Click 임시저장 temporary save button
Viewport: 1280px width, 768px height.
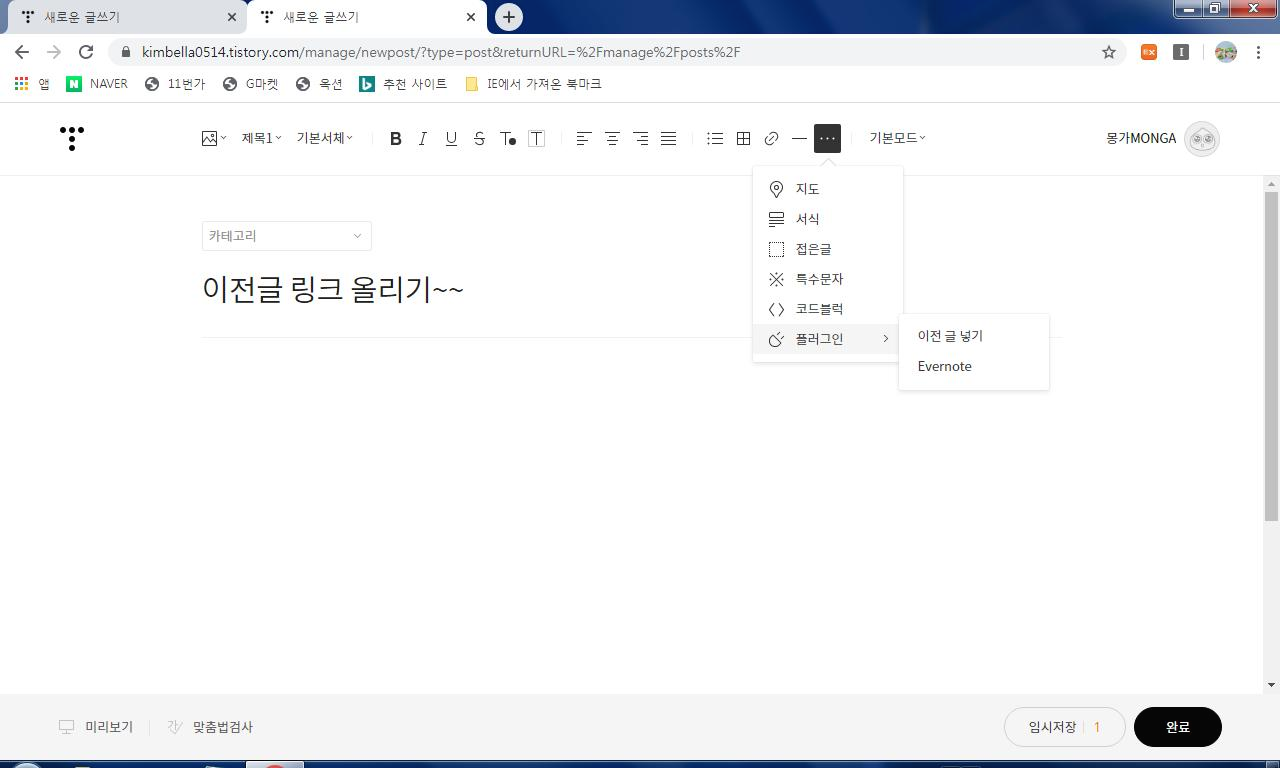coord(1052,727)
